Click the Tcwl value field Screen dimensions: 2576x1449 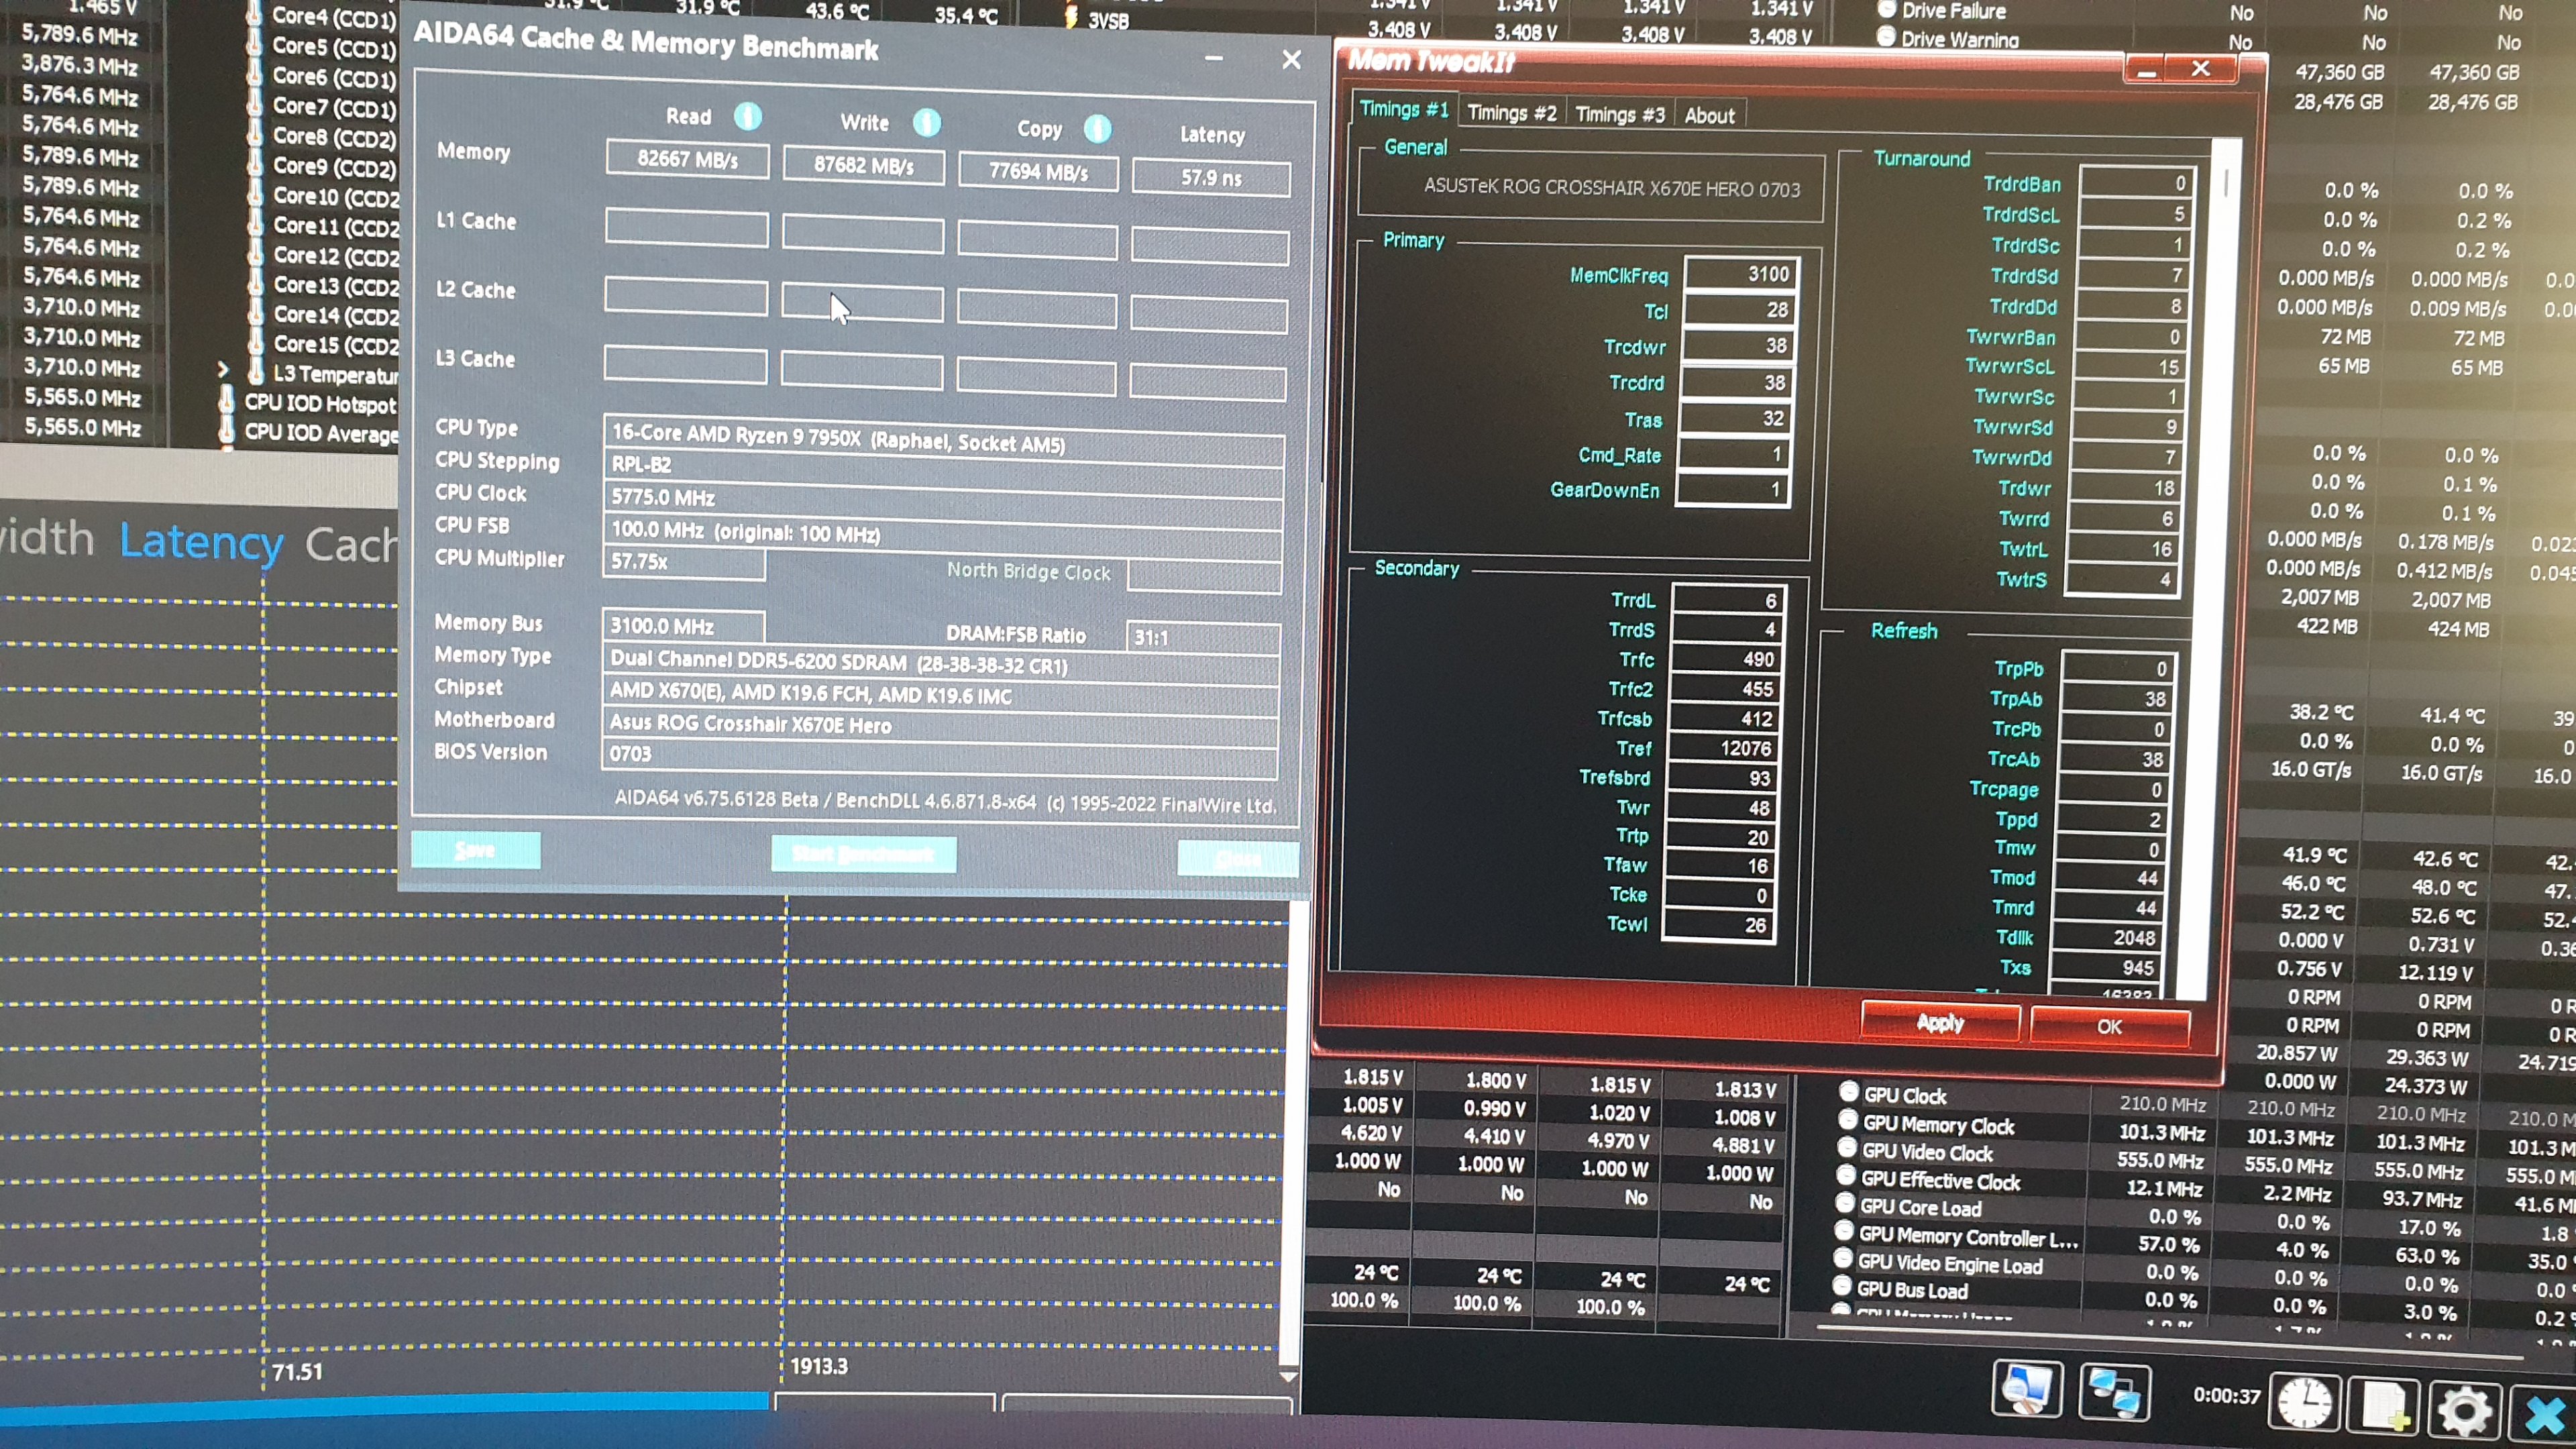tap(1718, 926)
